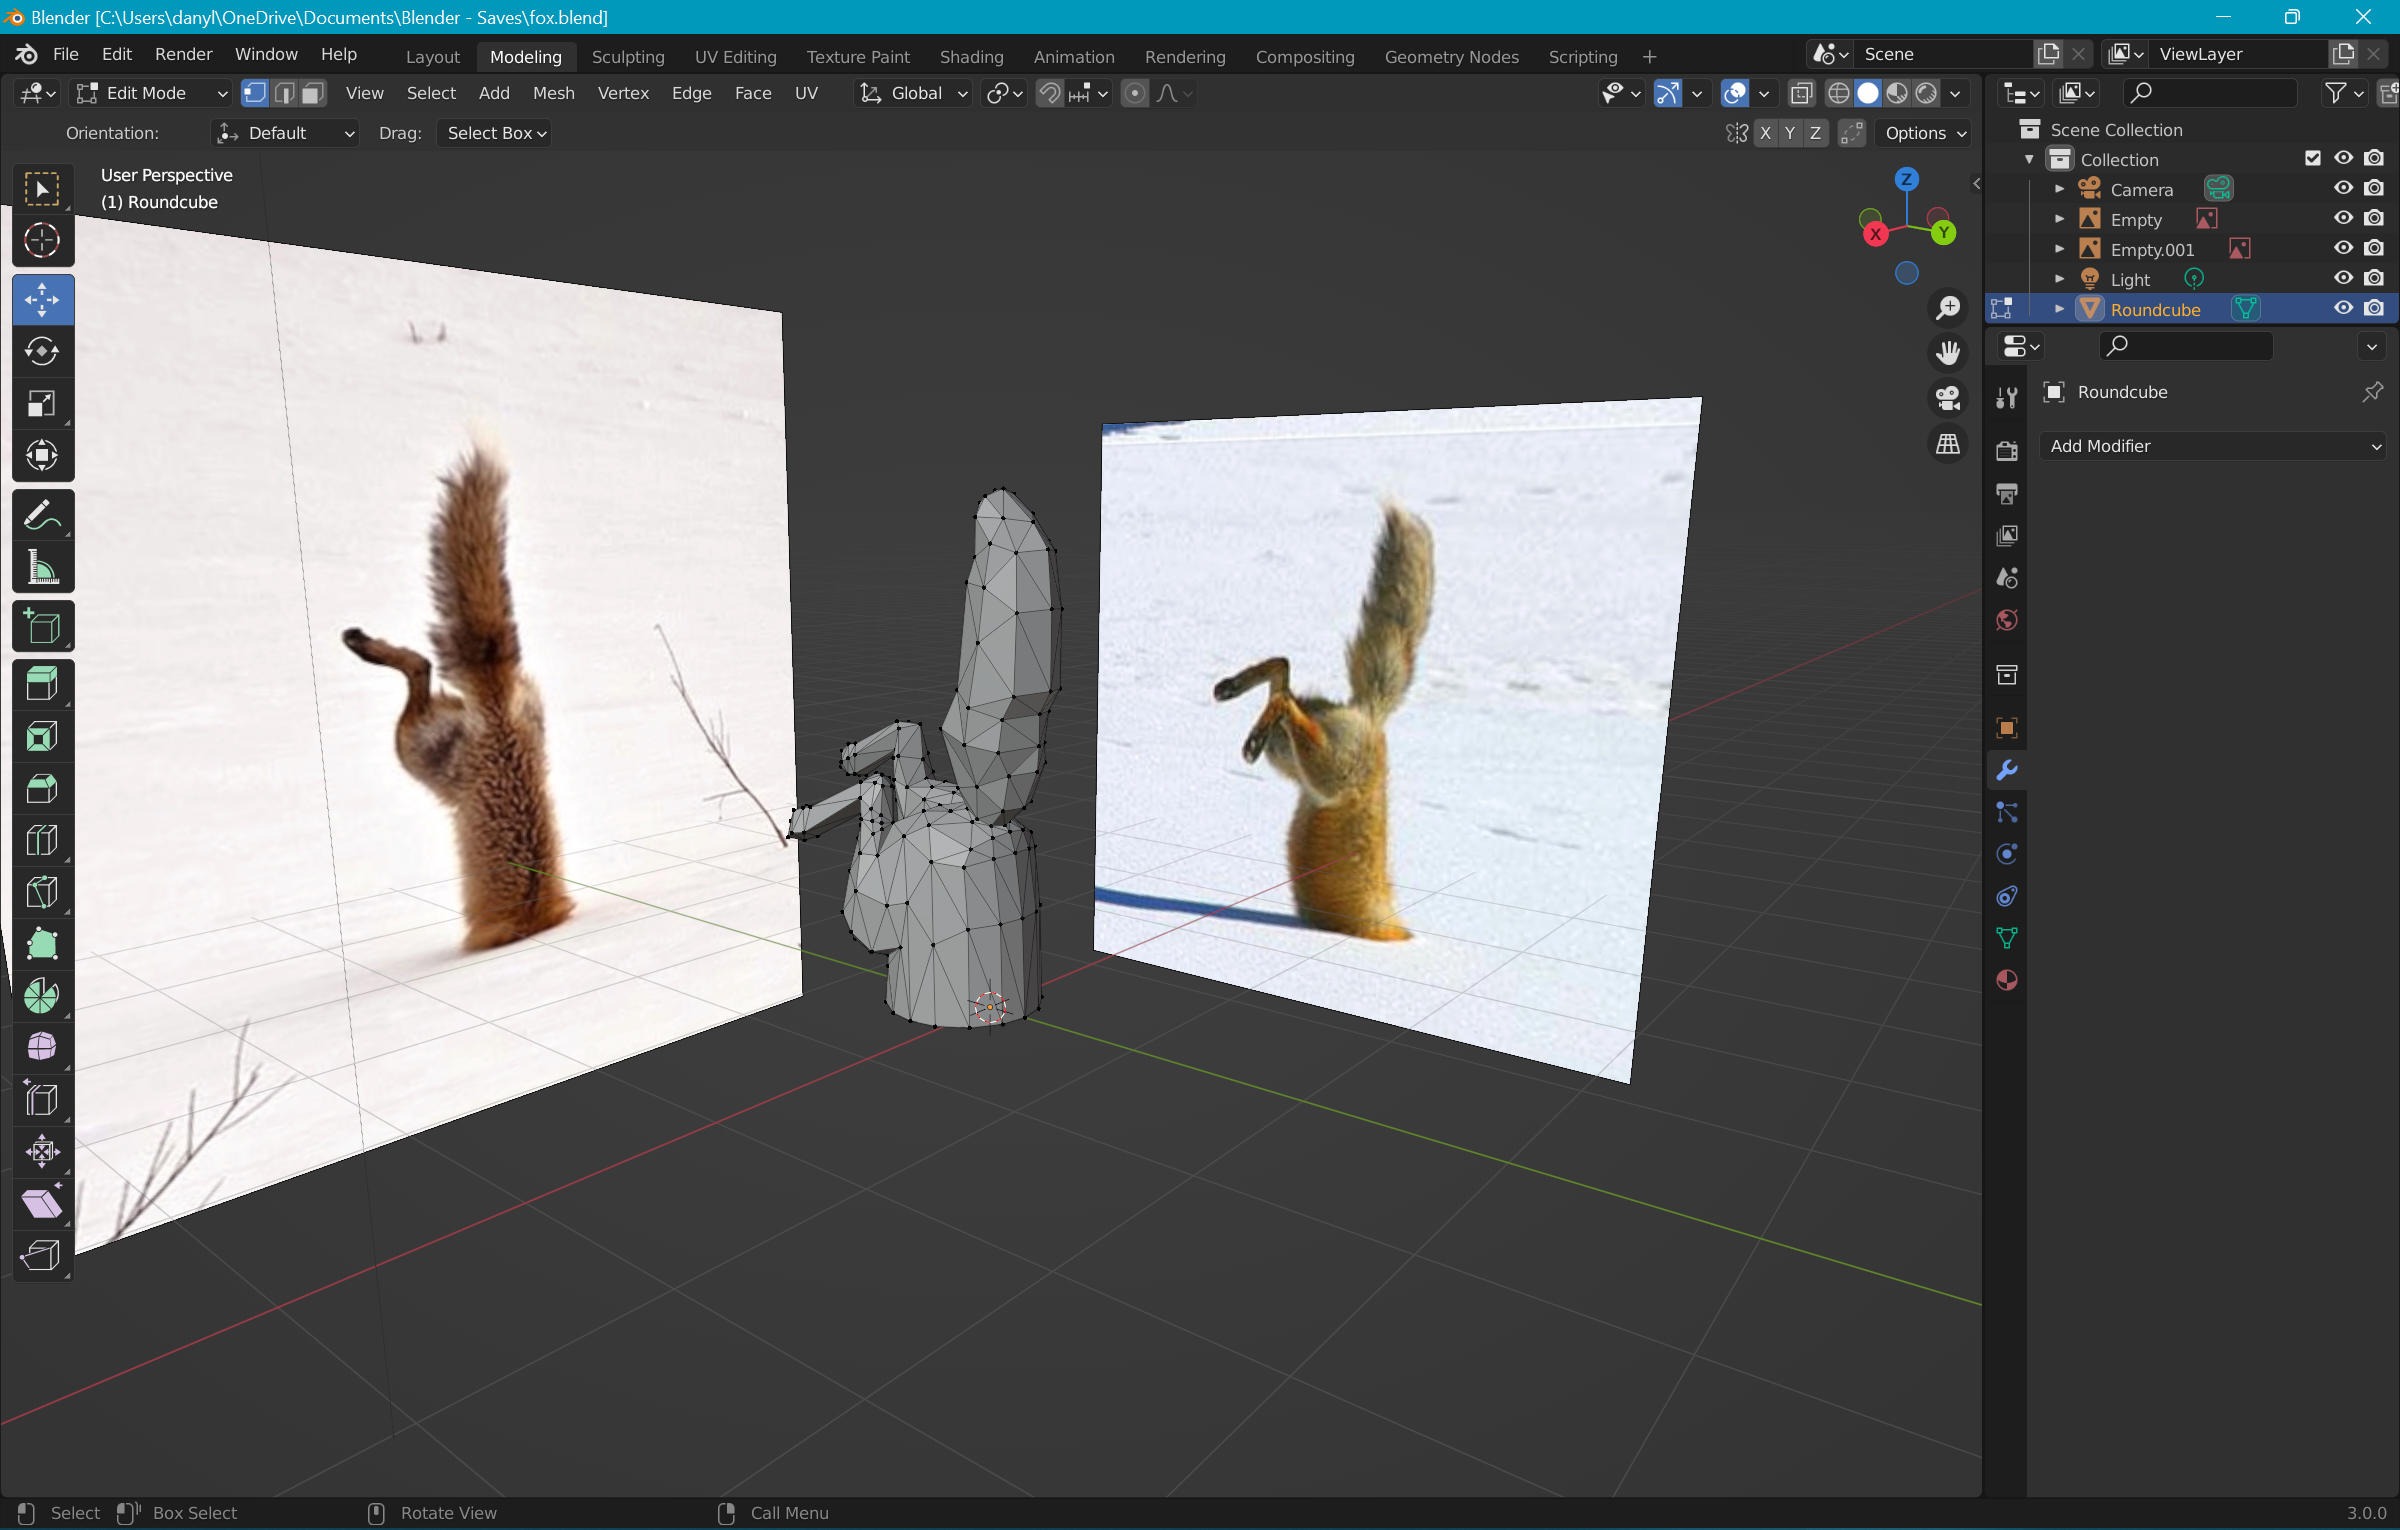Activate the Move tool
The width and height of the screenshot is (2400, 1530).
tap(42, 299)
